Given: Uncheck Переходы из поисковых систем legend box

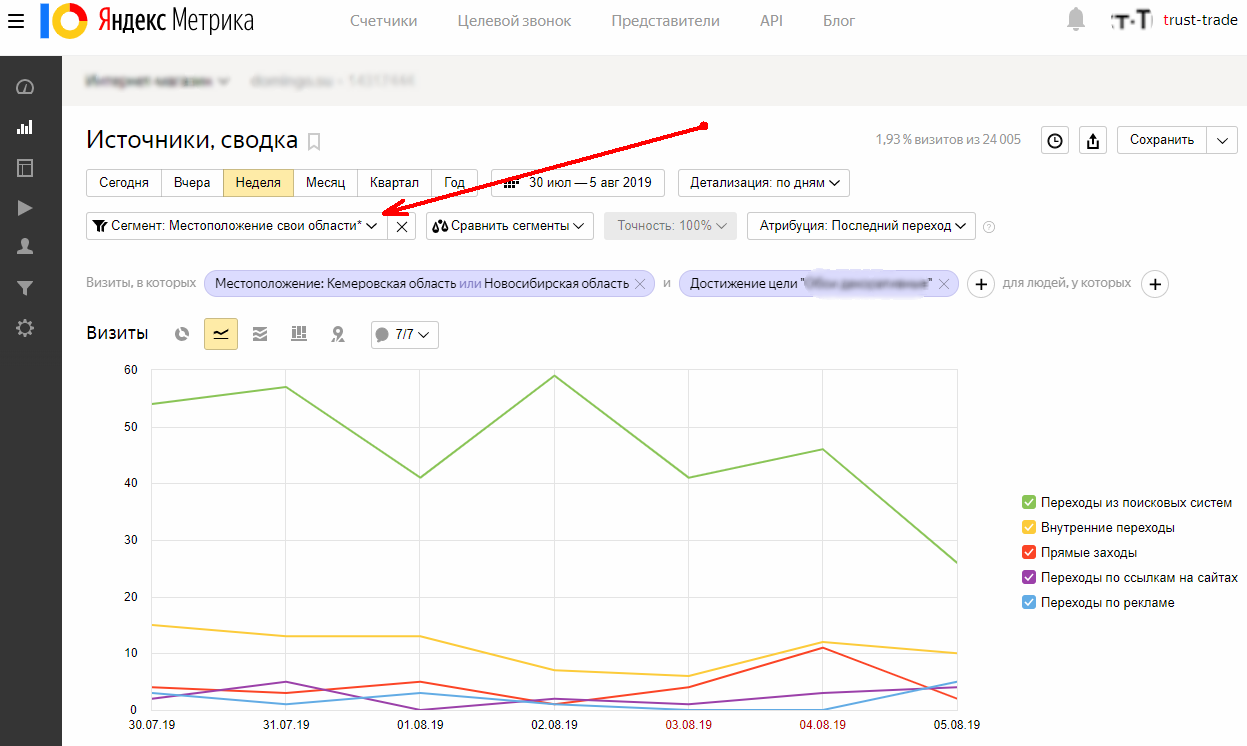Looking at the screenshot, I should 1028,502.
